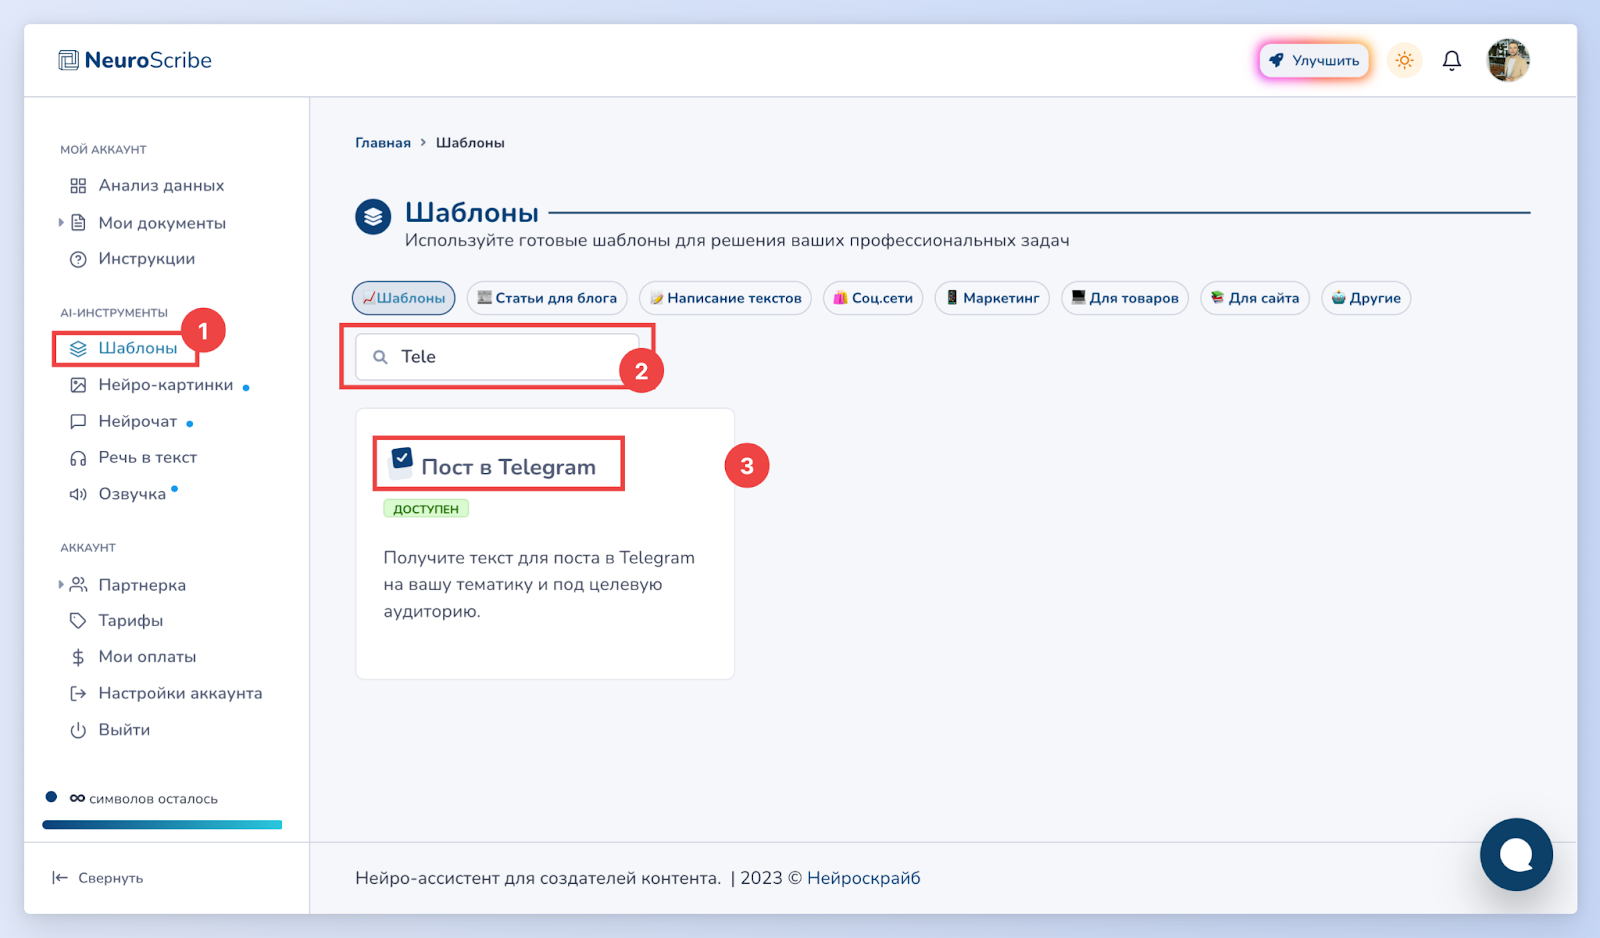Open Нейрочат tool
The width and height of the screenshot is (1600, 938).
pos(138,422)
